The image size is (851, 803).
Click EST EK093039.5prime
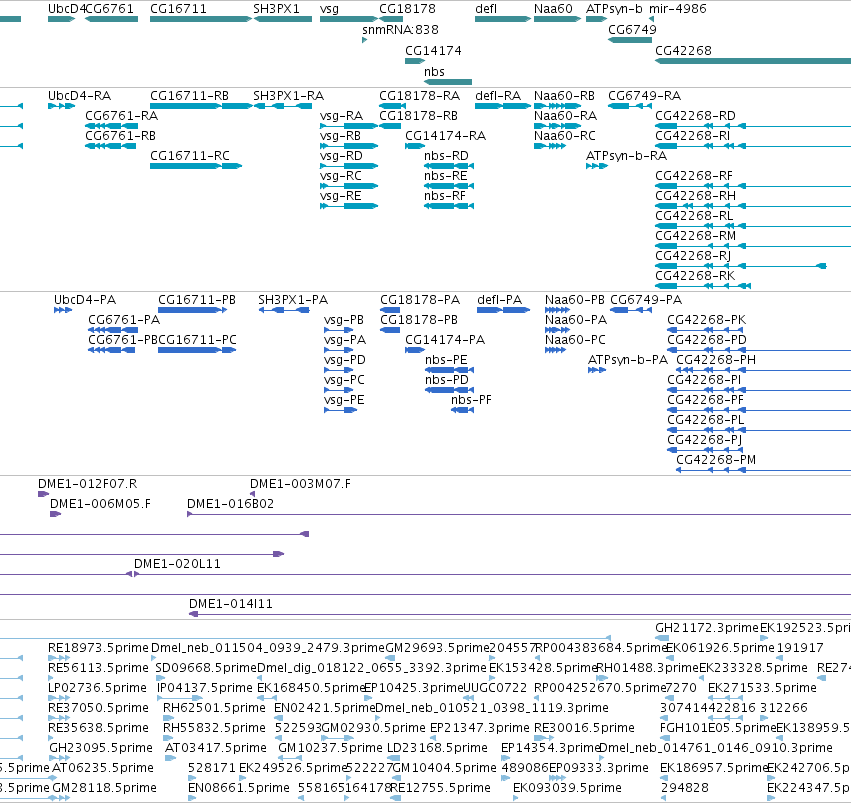coord(567,787)
